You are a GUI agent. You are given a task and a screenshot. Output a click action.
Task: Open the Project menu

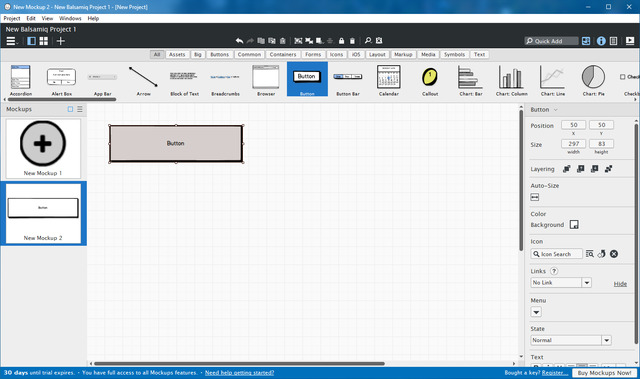pyautogui.click(x=12, y=18)
